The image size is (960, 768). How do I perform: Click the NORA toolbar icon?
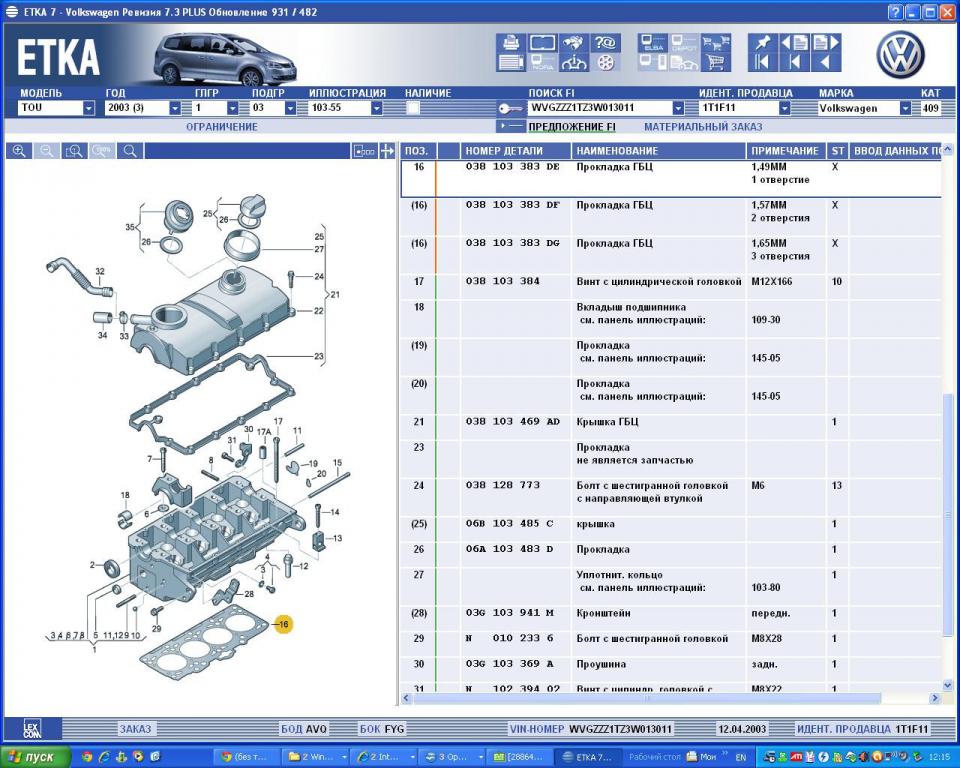click(542, 62)
